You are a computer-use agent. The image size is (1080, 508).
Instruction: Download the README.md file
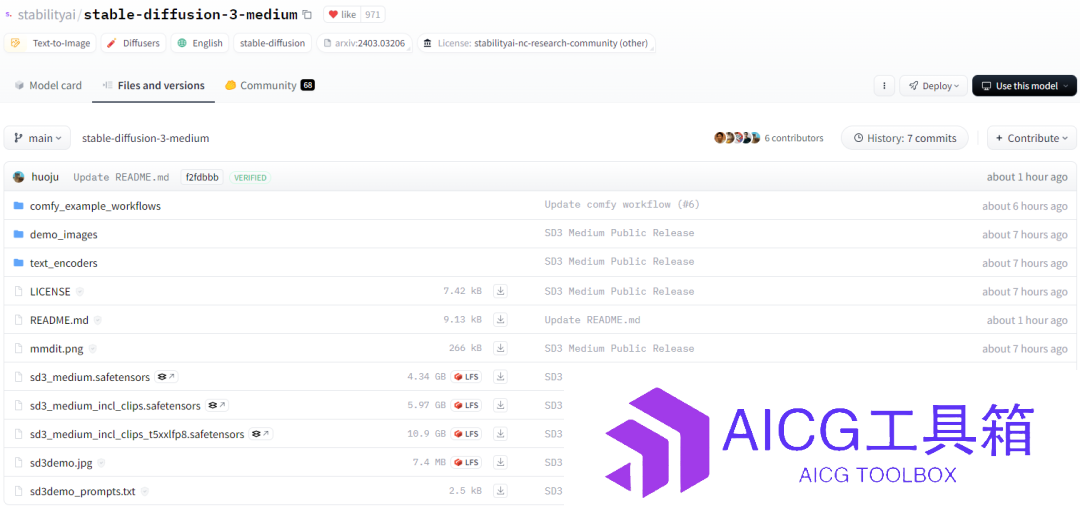click(x=501, y=320)
